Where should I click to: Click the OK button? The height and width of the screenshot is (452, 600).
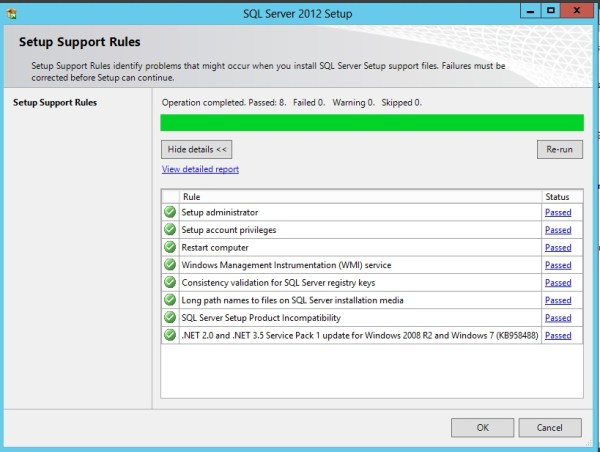(482, 427)
